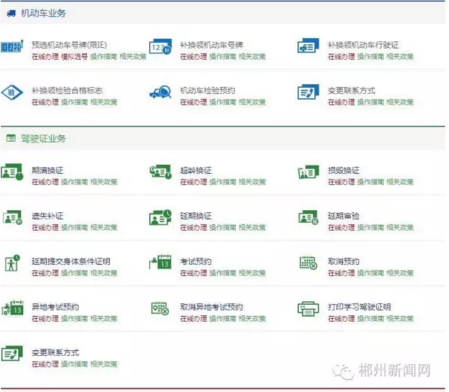Click the 补换领机动车行驶证 icon

[x=308, y=46]
